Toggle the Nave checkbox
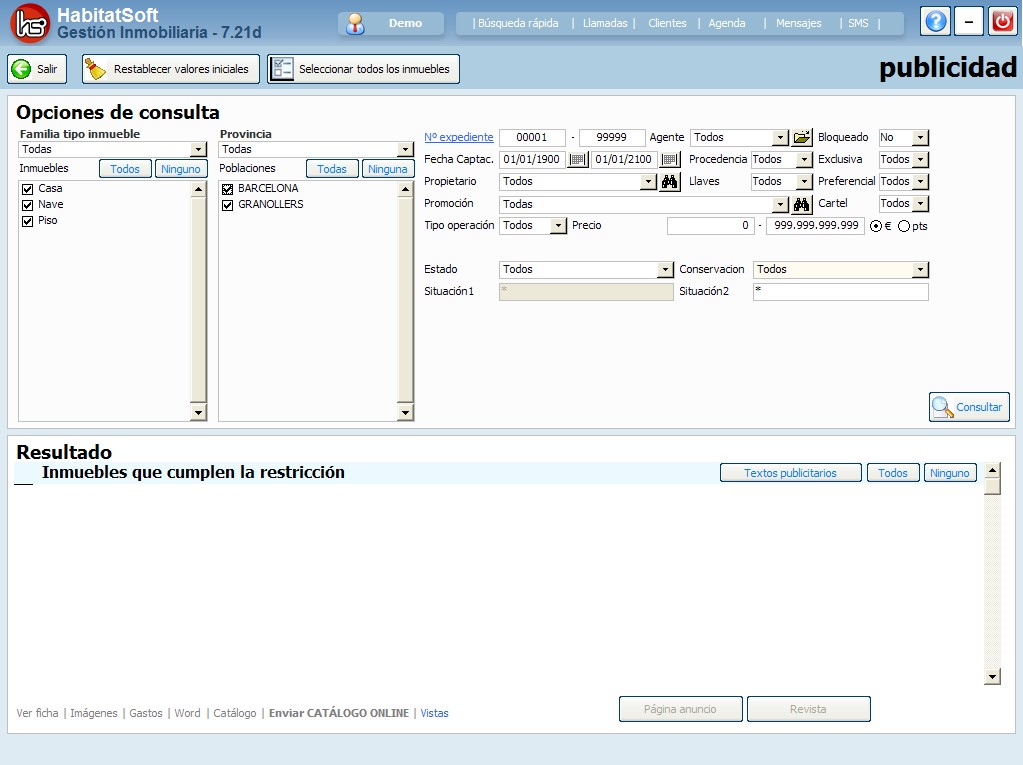The image size is (1023, 765). coord(27,205)
